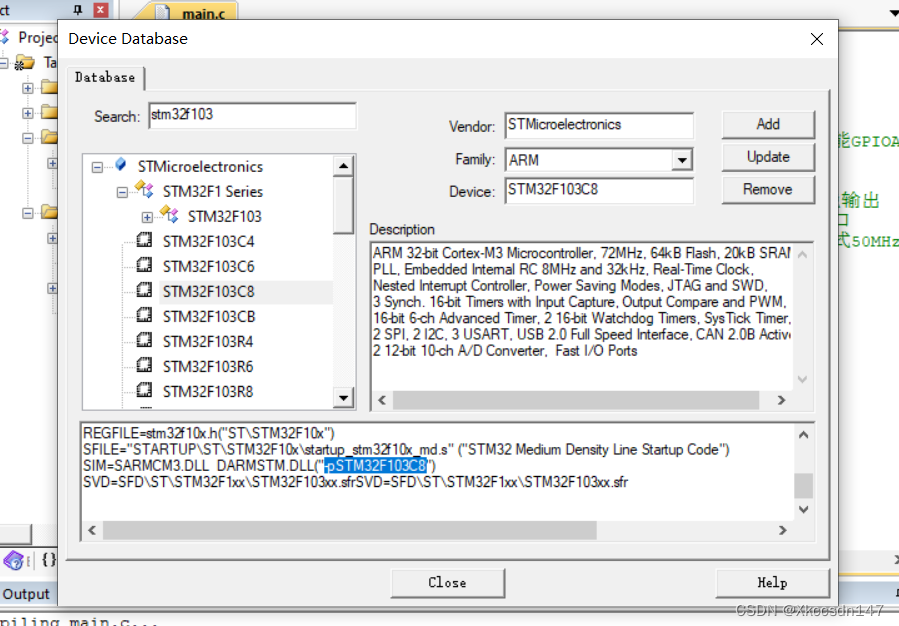Click the chip icon beside STM32F103R8

(144, 390)
